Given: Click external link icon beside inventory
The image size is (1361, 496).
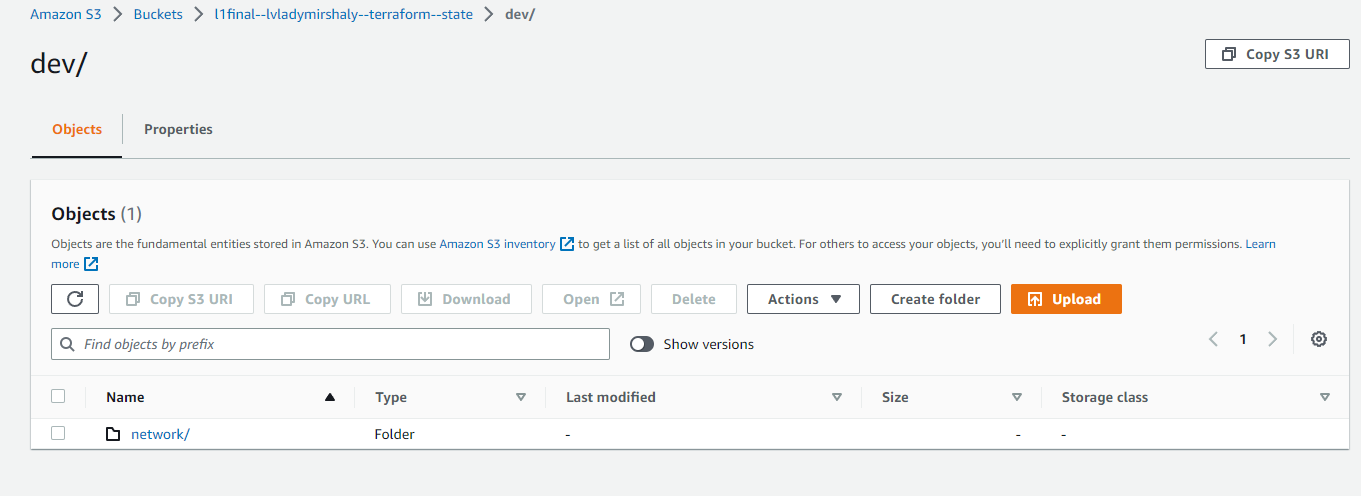Looking at the screenshot, I should 567,244.
